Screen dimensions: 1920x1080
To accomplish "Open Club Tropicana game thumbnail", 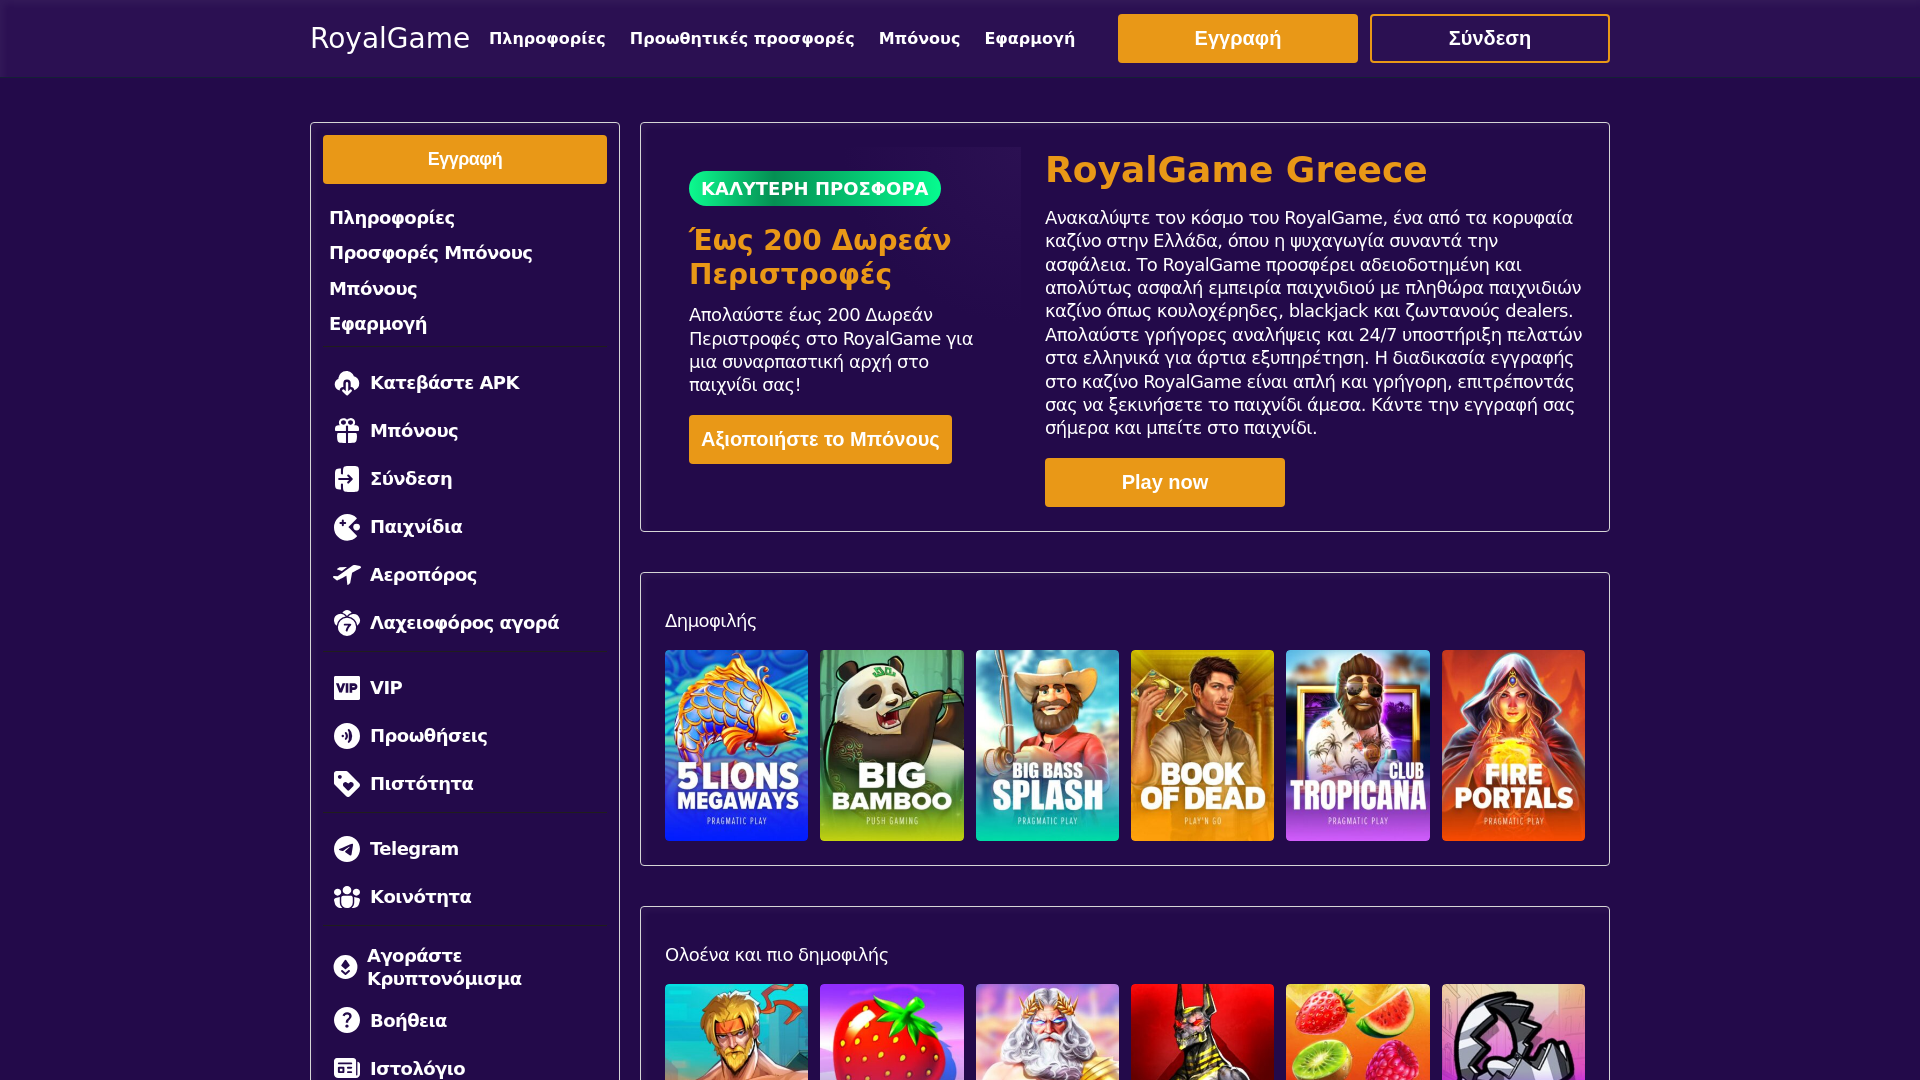I will pos(1358,745).
